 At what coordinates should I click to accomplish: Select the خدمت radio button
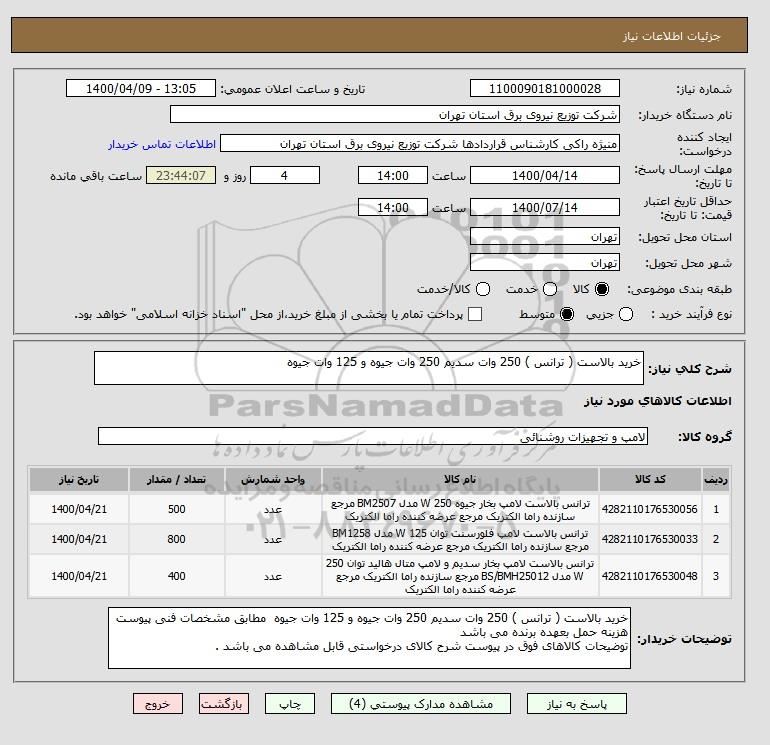coord(550,289)
